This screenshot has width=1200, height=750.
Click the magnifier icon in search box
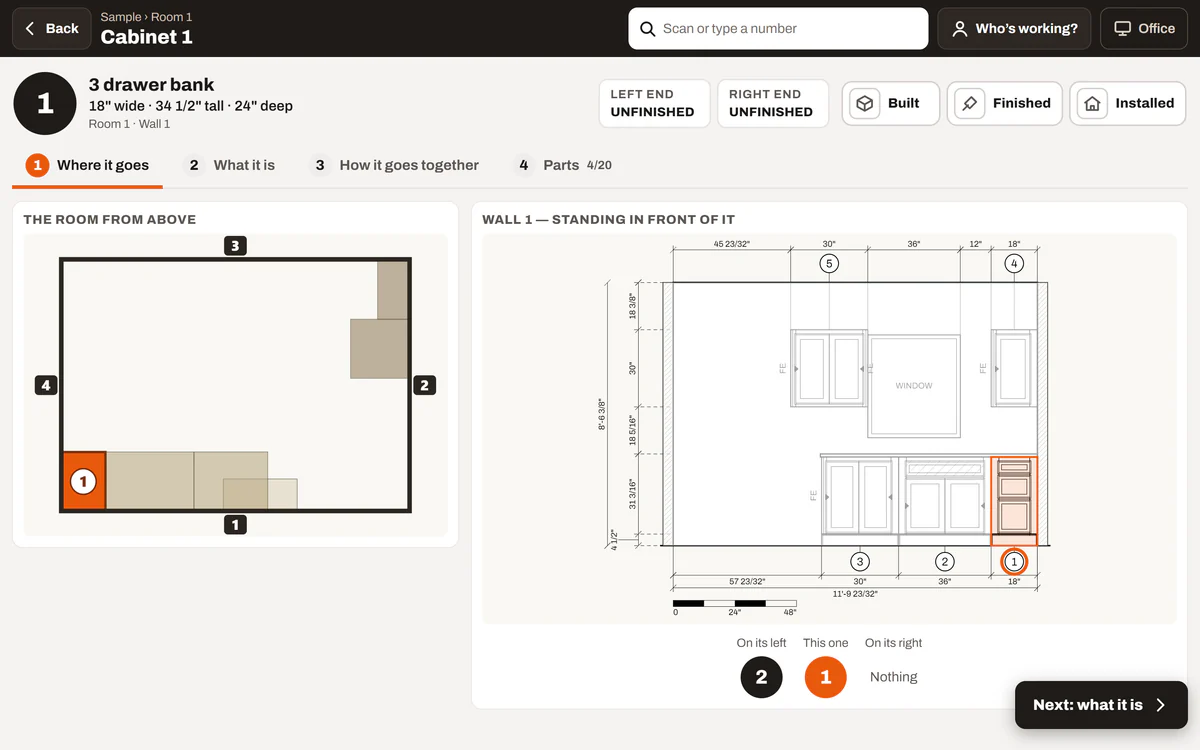pyautogui.click(x=648, y=29)
